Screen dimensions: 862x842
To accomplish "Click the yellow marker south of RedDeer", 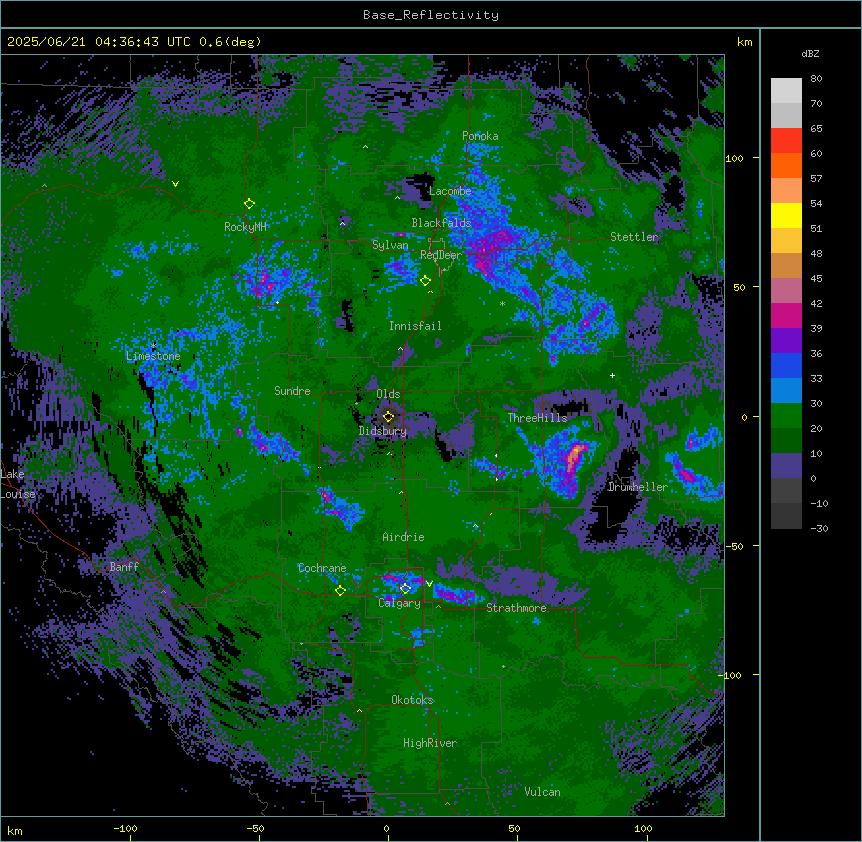I will click(425, 281).
